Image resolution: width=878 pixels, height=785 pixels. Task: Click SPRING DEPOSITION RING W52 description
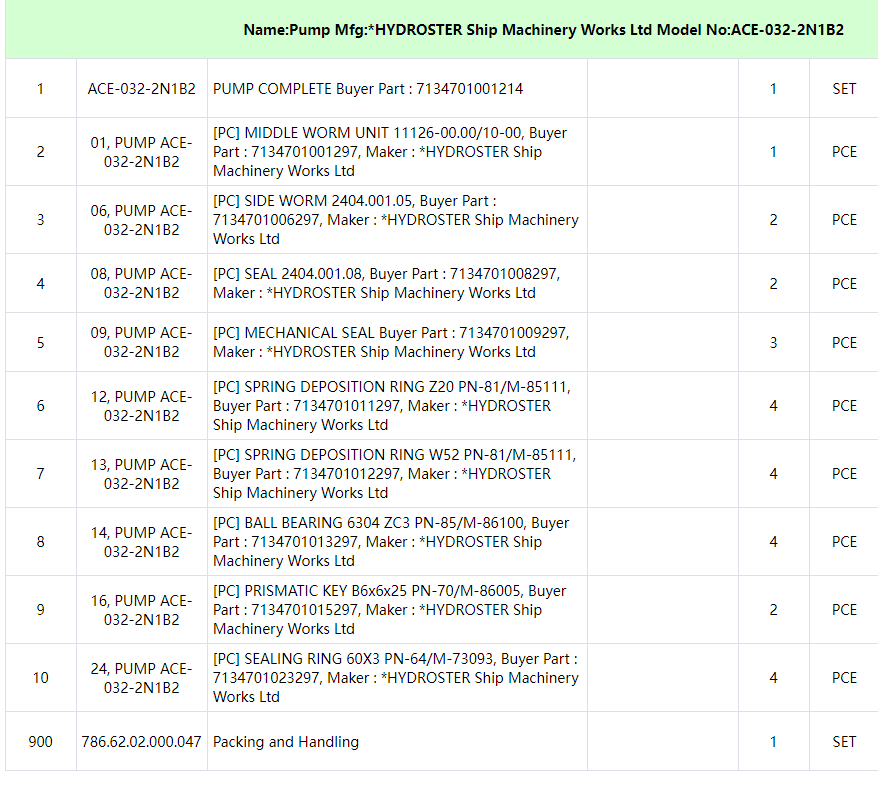(394, 474)
